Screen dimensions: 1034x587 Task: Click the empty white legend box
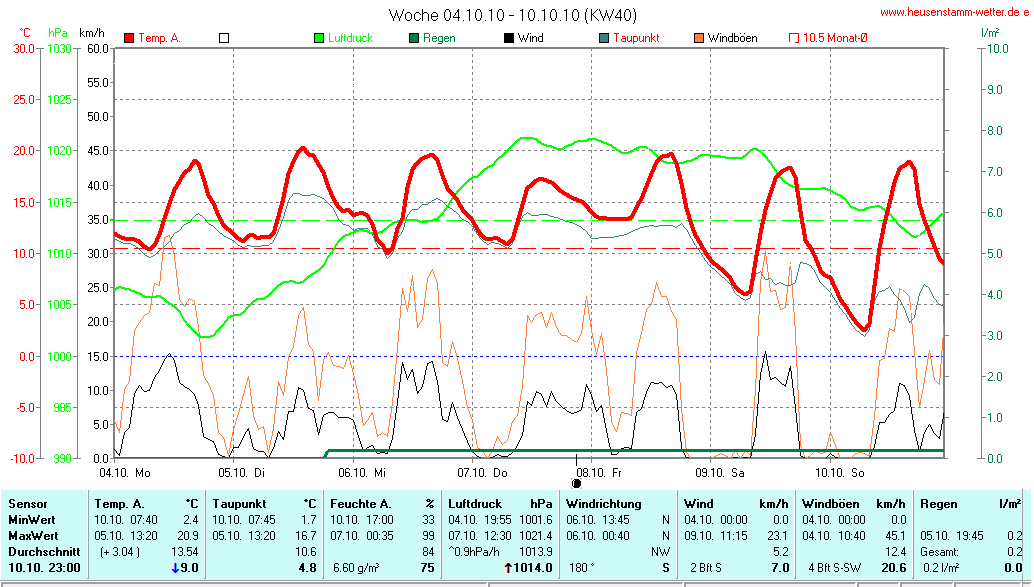coord(224,38)
